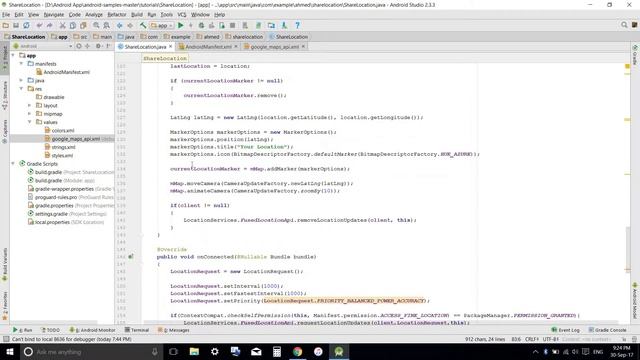Screen dimensions: 640x360
Task: Click the Forward navigation arrow icon
Action: click(x=130, y=25)
